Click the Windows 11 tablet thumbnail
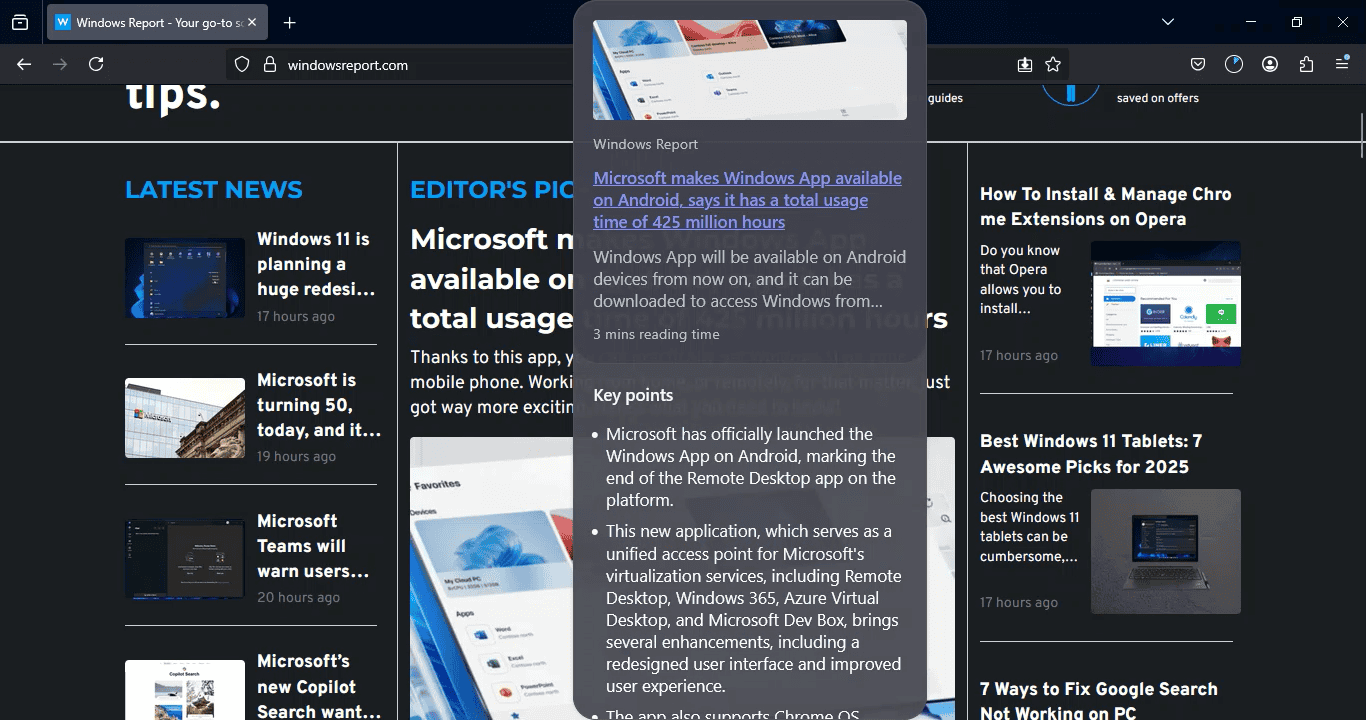 (x=1166, y=551)
